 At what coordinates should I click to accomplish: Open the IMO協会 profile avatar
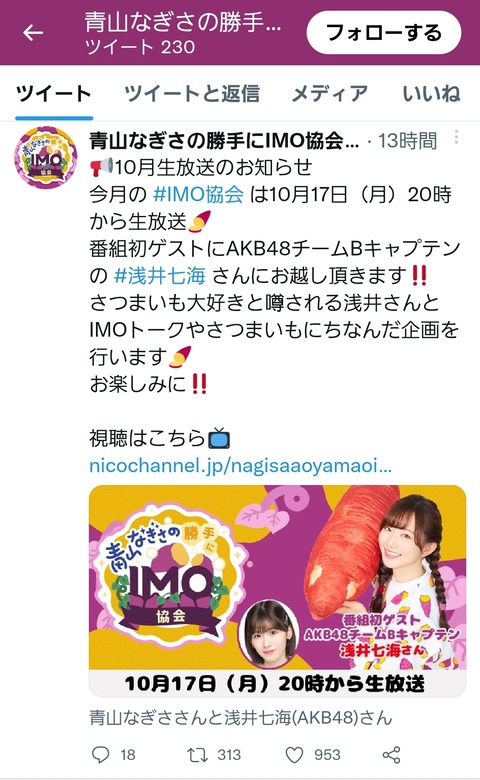[x=46, y=158]
